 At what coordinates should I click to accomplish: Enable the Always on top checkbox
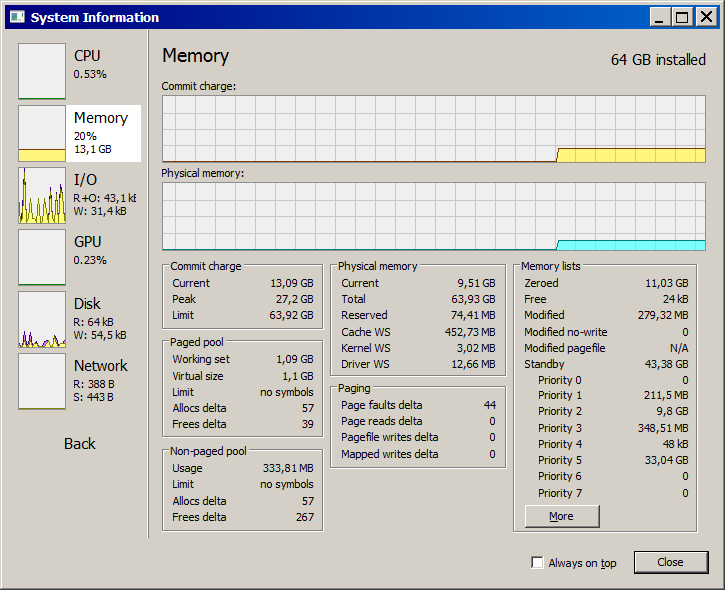coord(538,563)
